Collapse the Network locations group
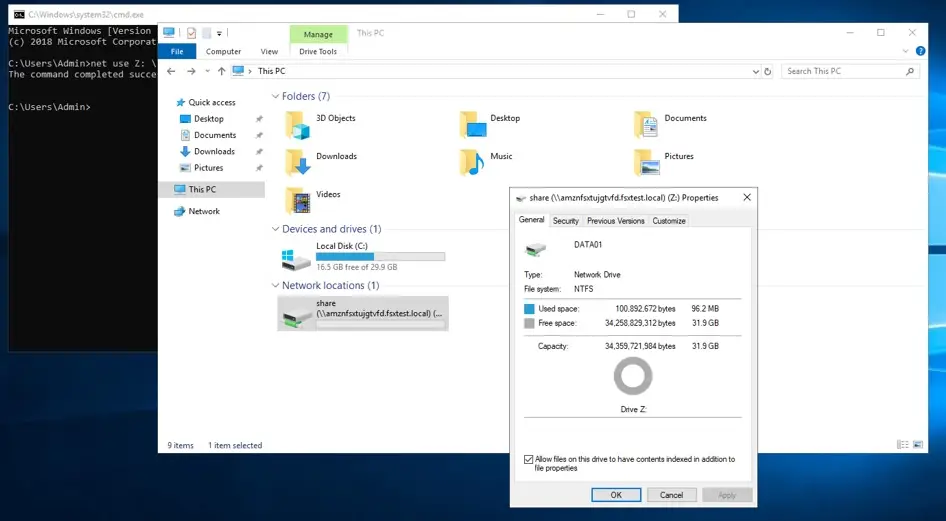This screenshot has width=946, height=521. coord(275,285)
